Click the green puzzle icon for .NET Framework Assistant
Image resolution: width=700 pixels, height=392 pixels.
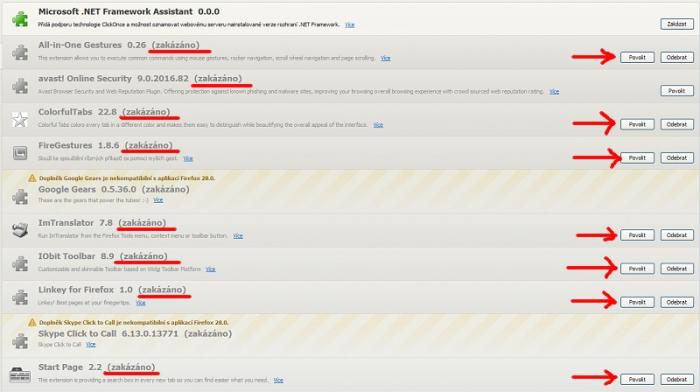coord(20,19)
